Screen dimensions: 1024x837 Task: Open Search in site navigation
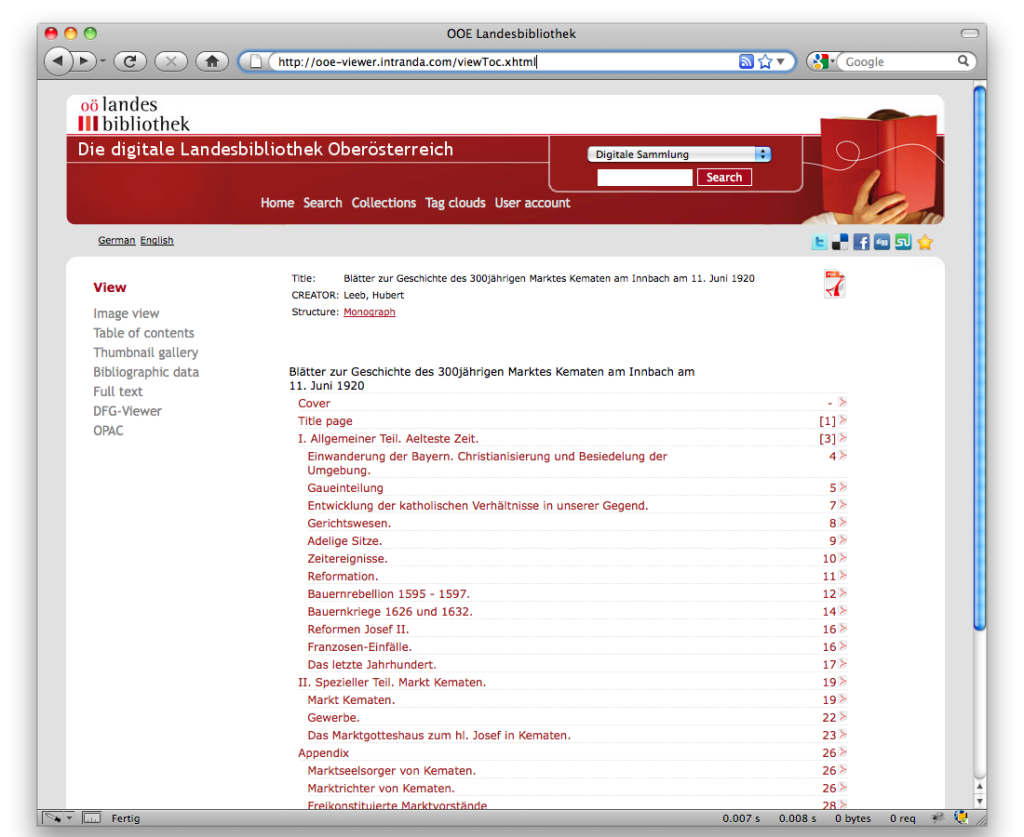(323, 203)
